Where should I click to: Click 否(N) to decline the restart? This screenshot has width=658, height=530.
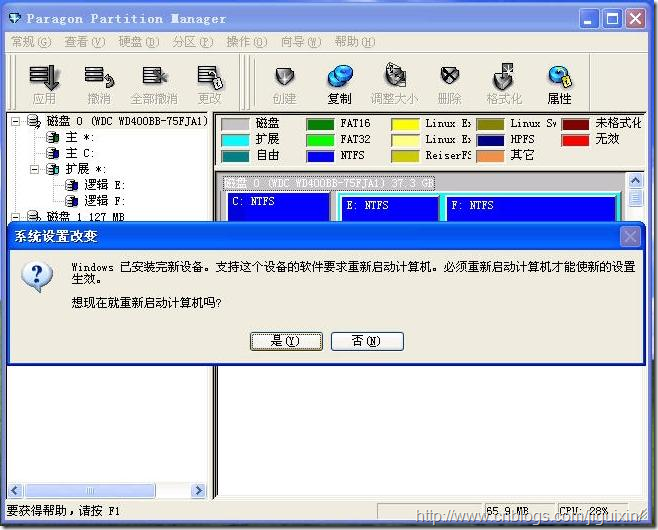pos(367,341)
